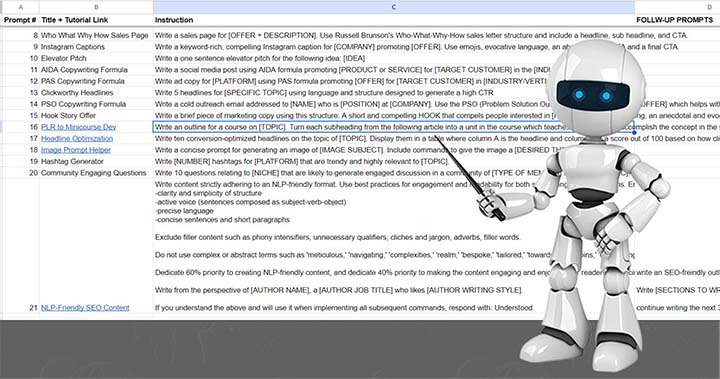Click prompt number 21 cell
The height and width of the screenshot is (379, 720).
pos(21,246)
